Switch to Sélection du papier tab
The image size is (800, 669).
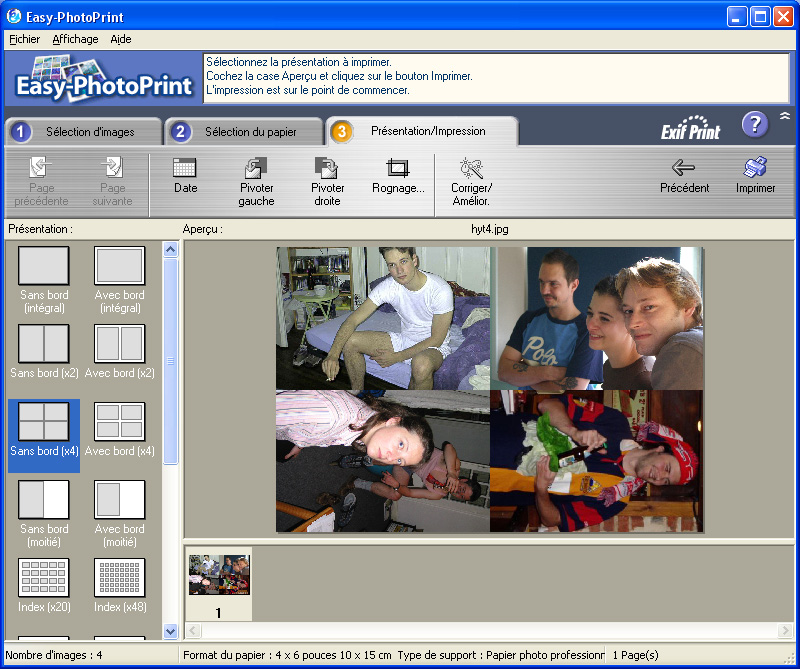(x=244, y=132)
